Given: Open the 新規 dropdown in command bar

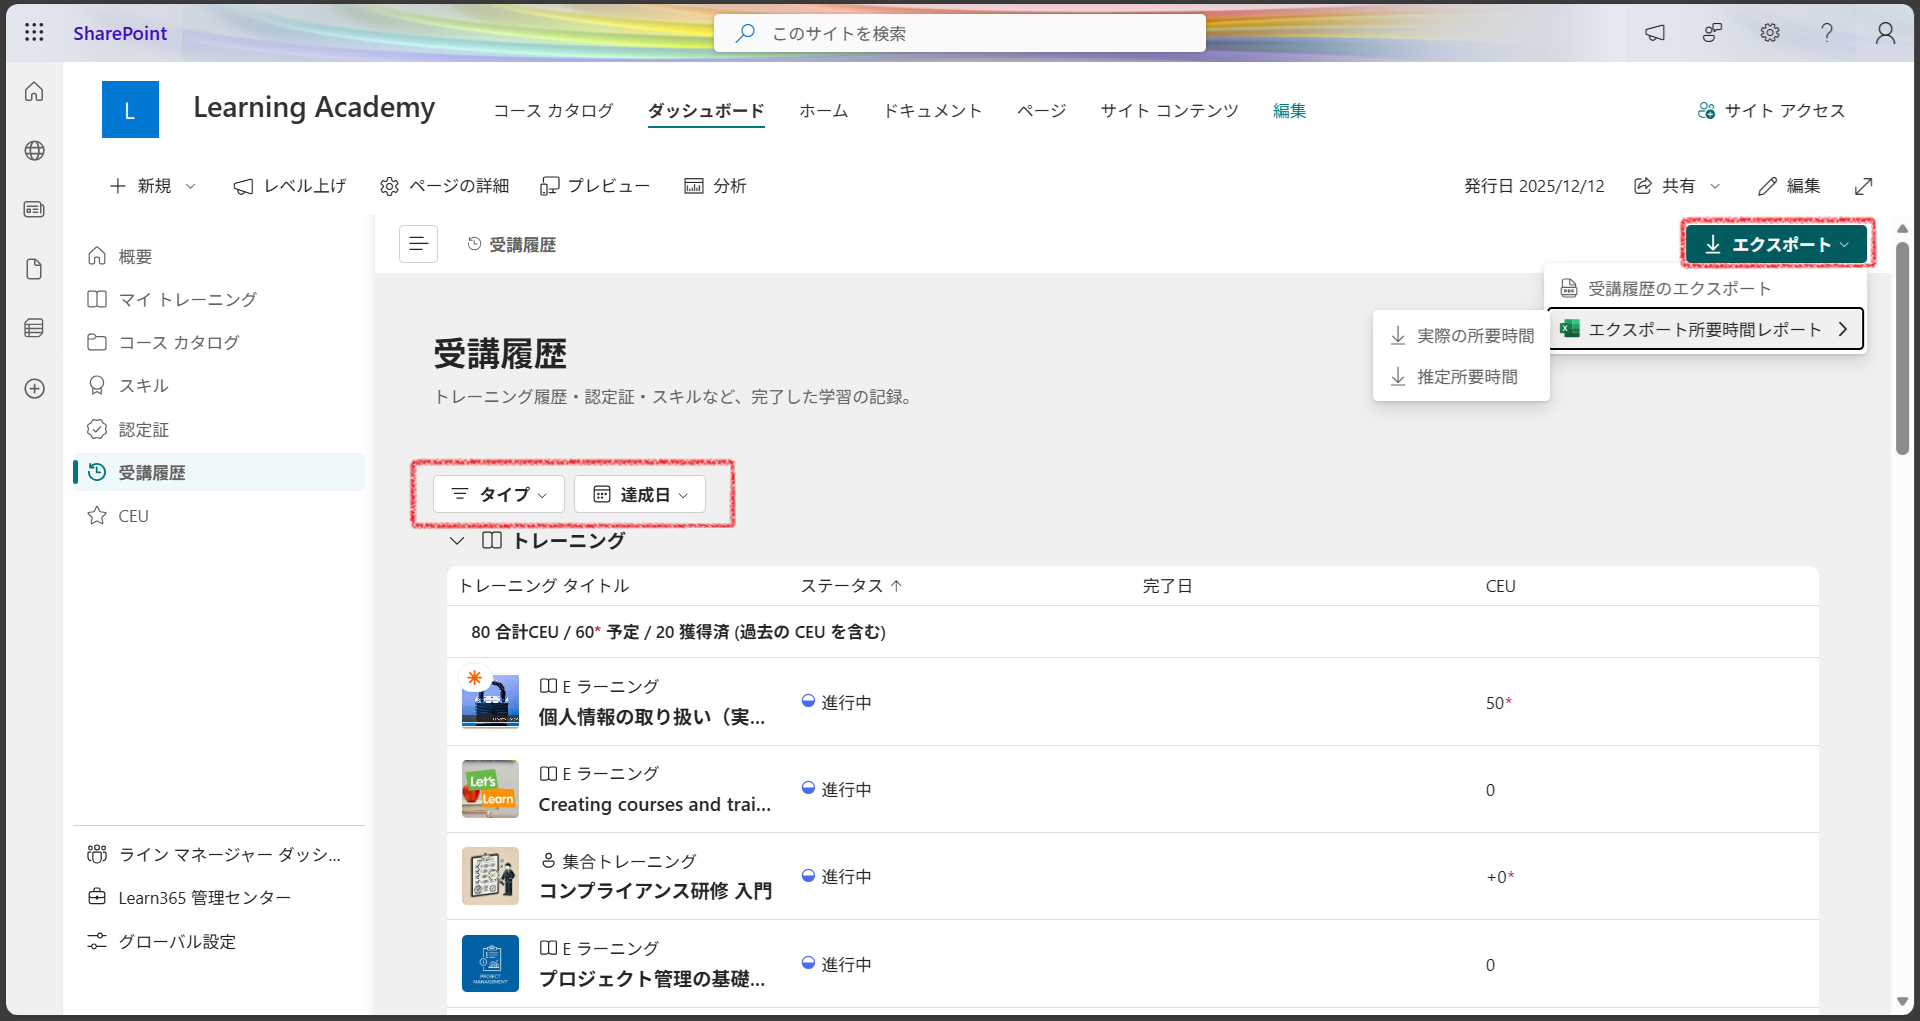Looking at the screenshot, I should pos(153,186).
